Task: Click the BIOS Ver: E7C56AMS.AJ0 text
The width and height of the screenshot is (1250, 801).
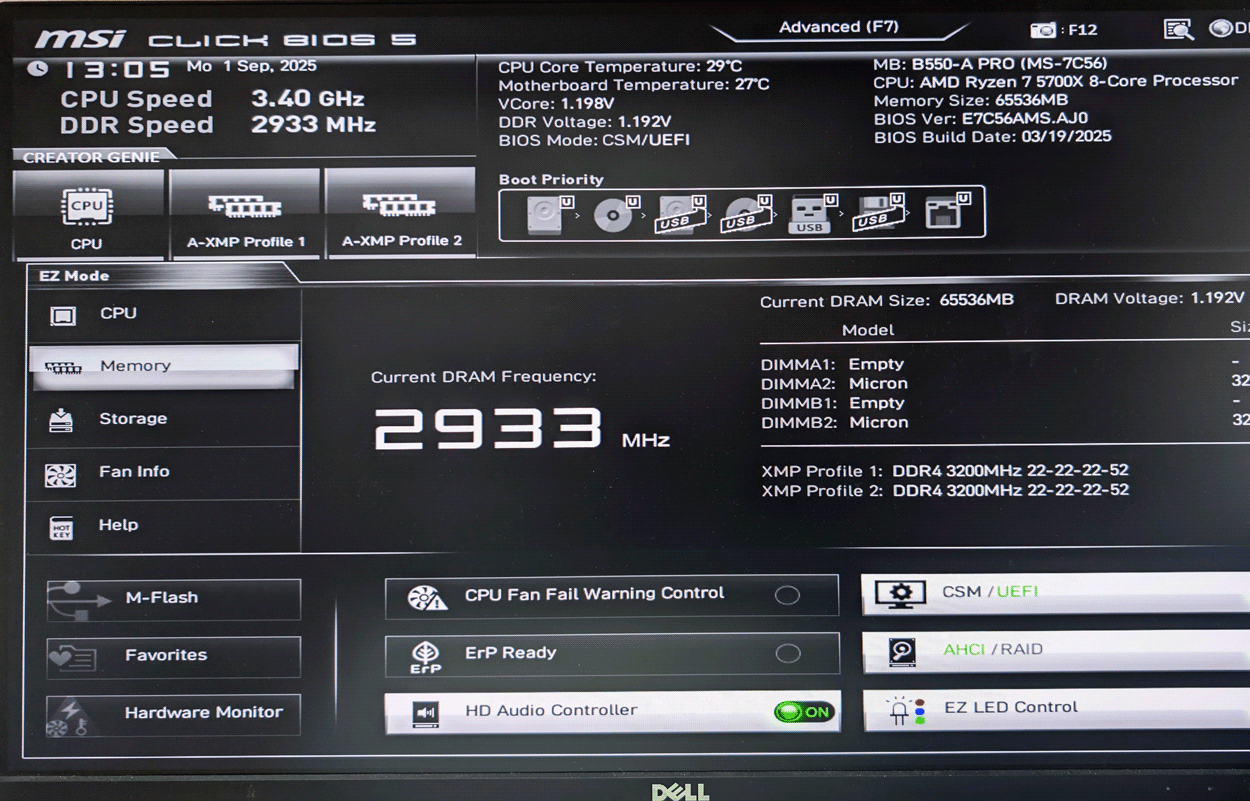Action: [981, 119]
